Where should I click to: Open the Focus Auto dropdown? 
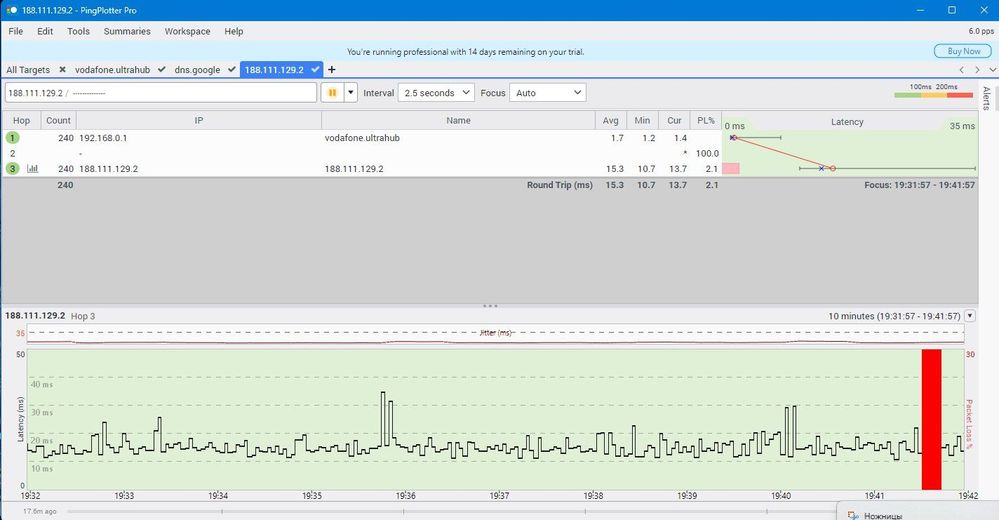click(547, 92)
